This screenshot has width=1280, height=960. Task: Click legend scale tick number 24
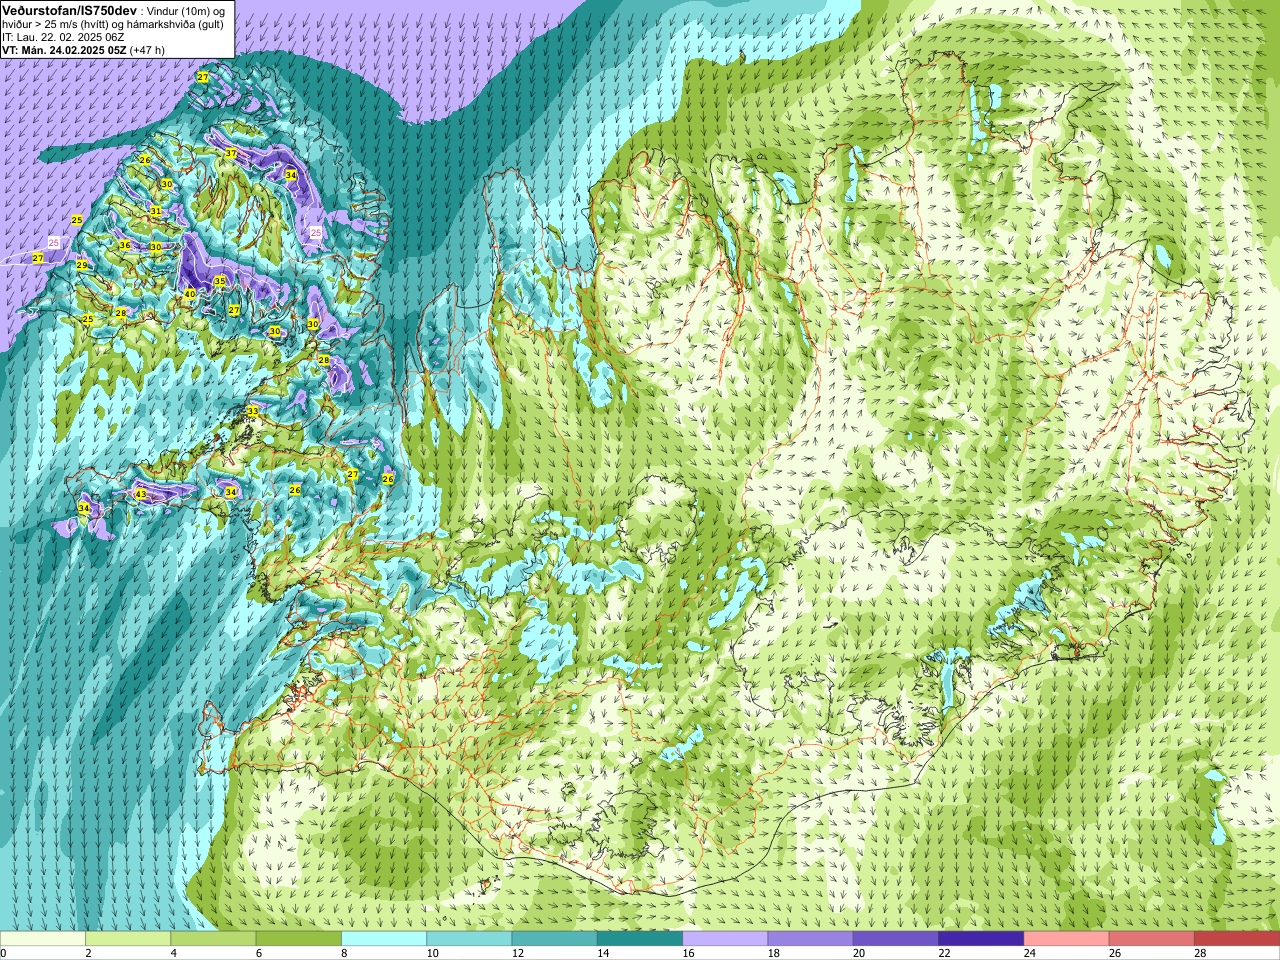coord(1030,954)
